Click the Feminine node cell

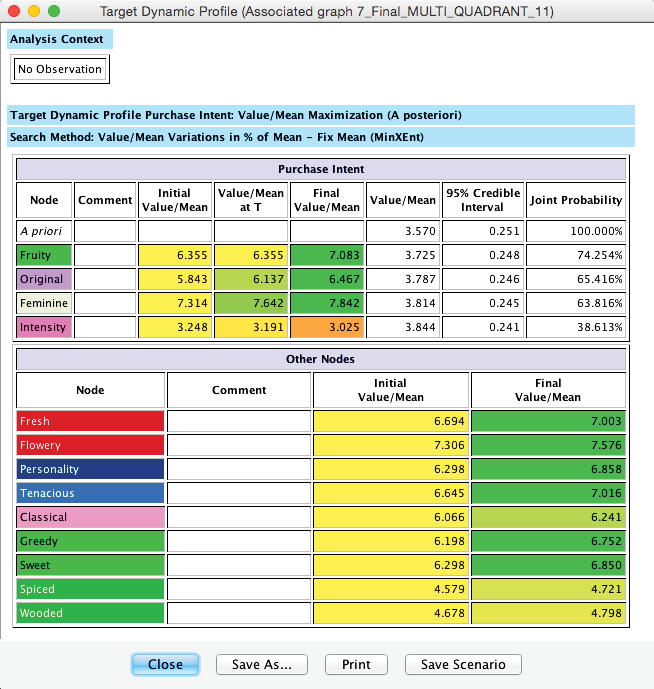point(44,303)
